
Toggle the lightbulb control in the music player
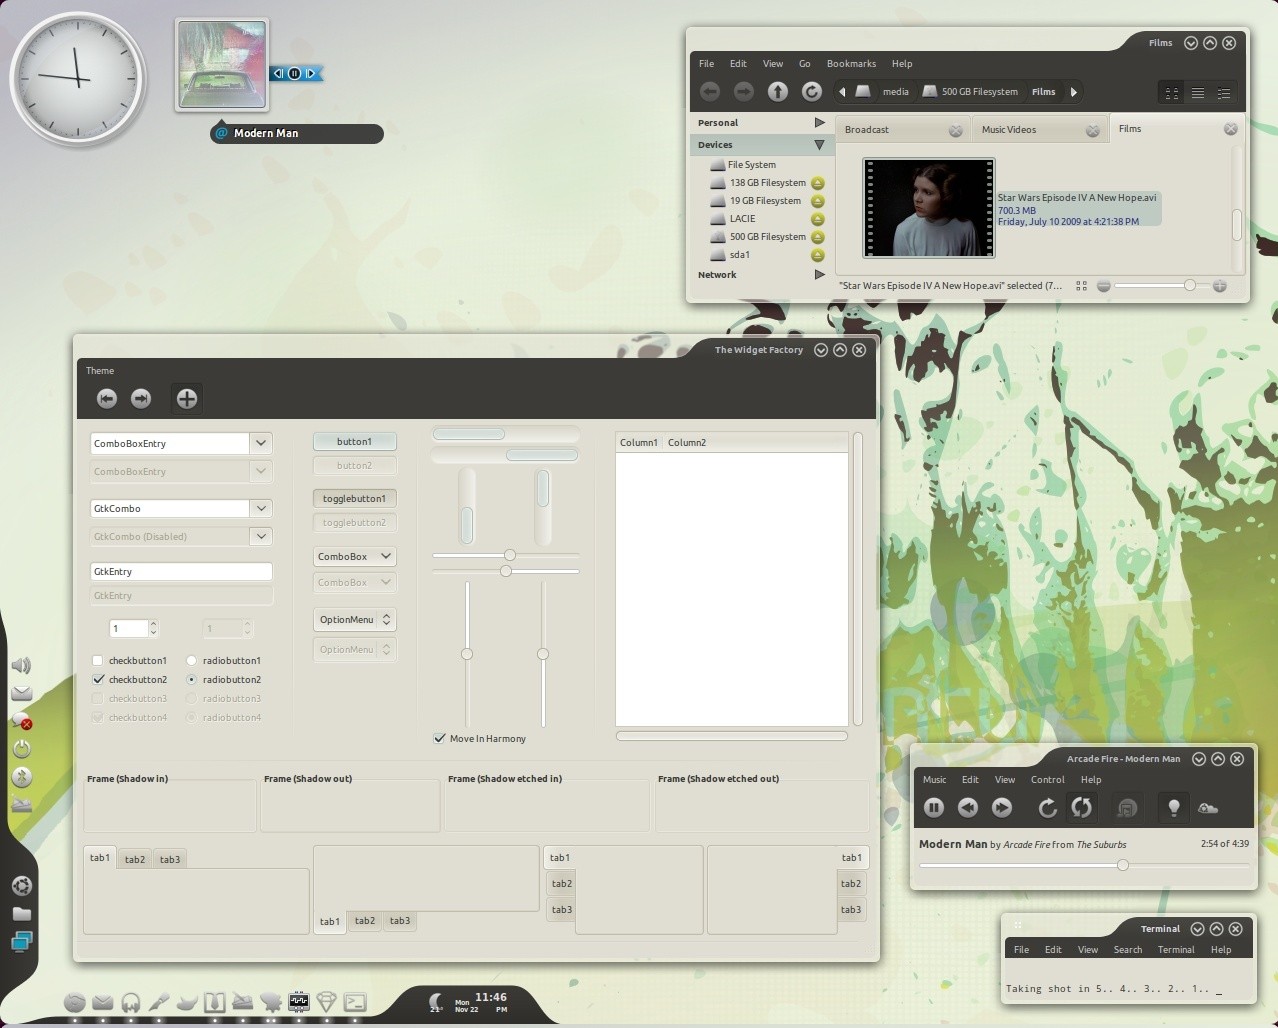point(1173,807)
